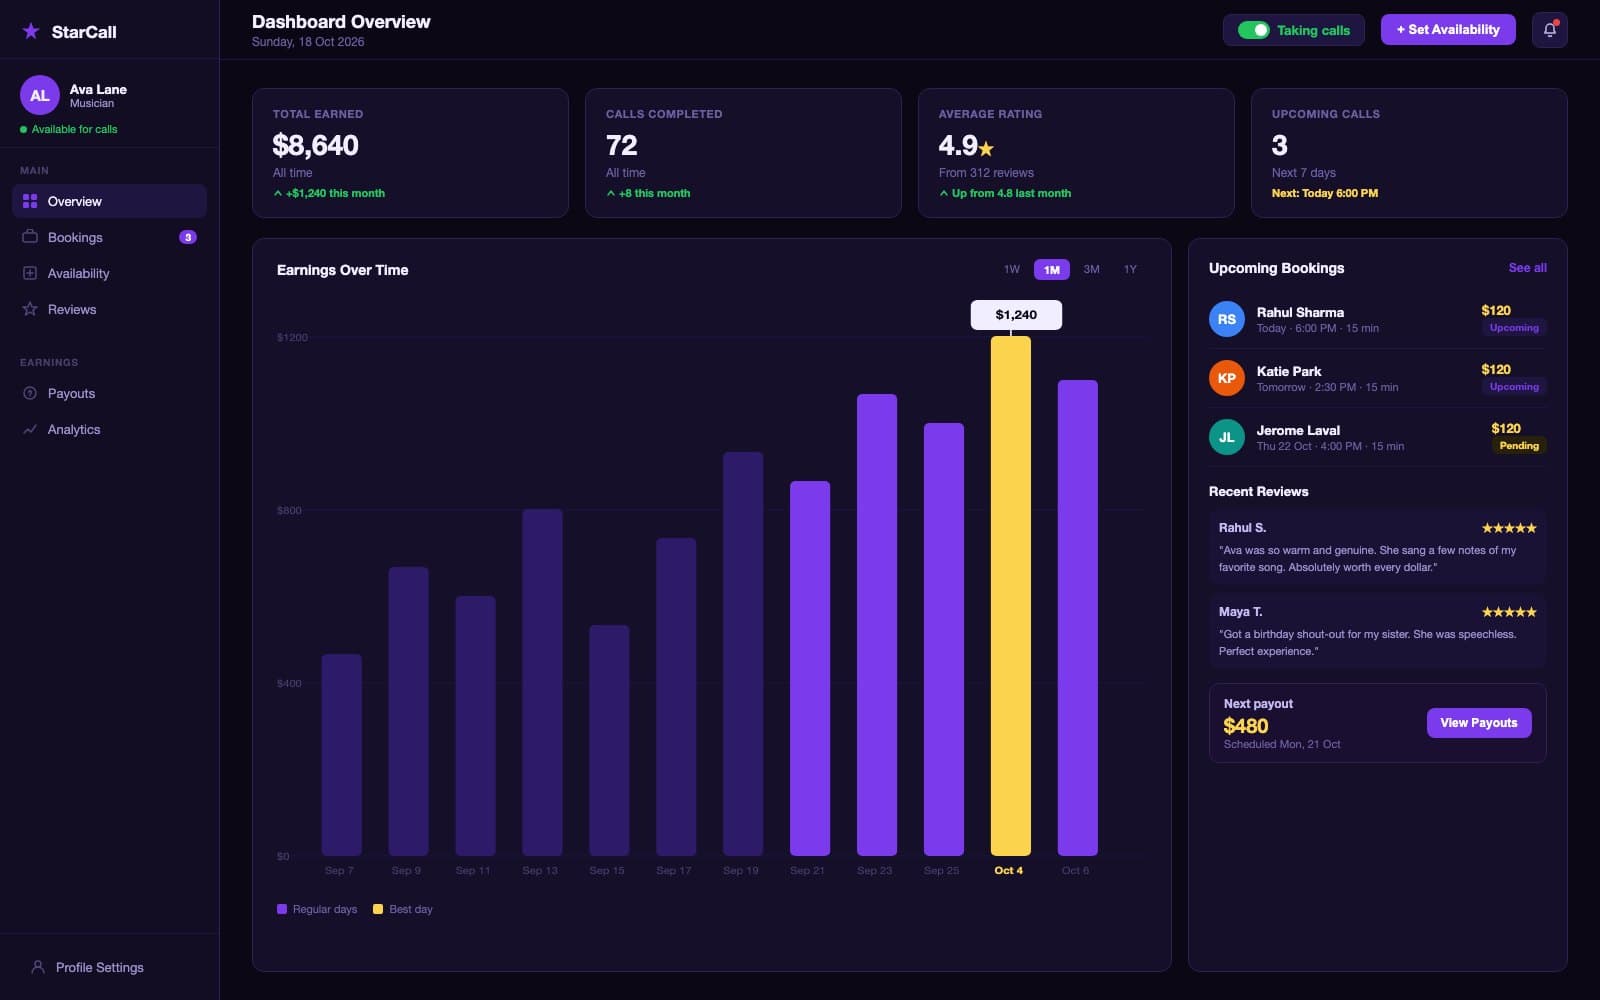Click the Bookings count badge showing 3
This screenshot has width=1600, height=1000.
[187, 237]
